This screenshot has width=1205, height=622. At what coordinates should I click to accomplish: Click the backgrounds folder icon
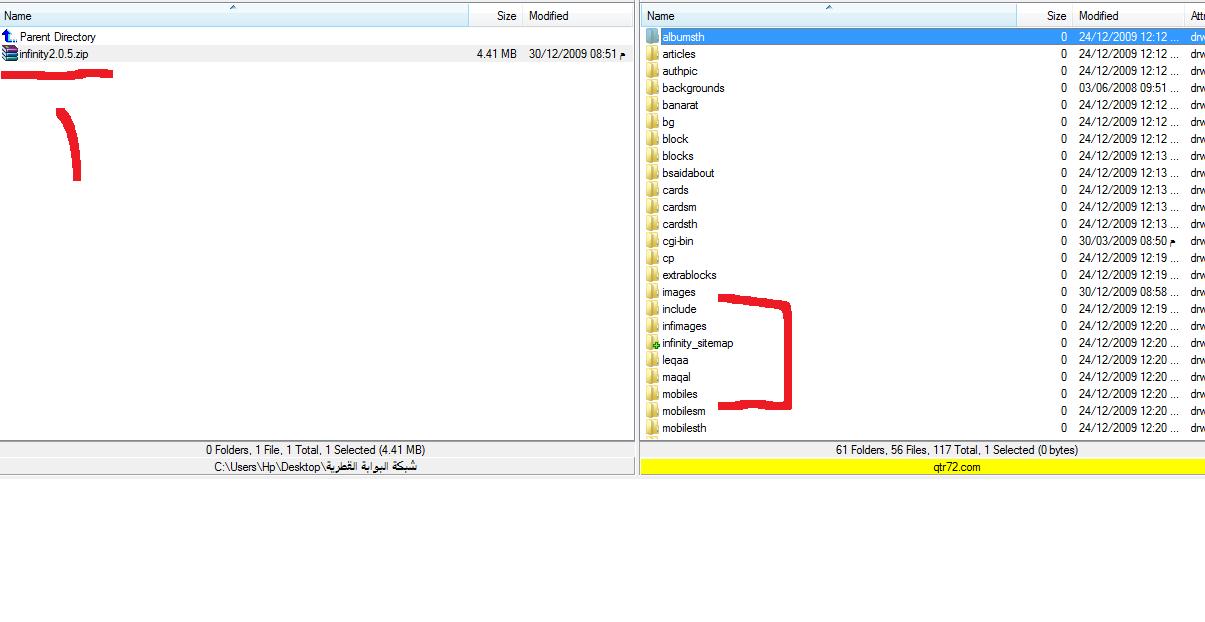pos(652,88)
